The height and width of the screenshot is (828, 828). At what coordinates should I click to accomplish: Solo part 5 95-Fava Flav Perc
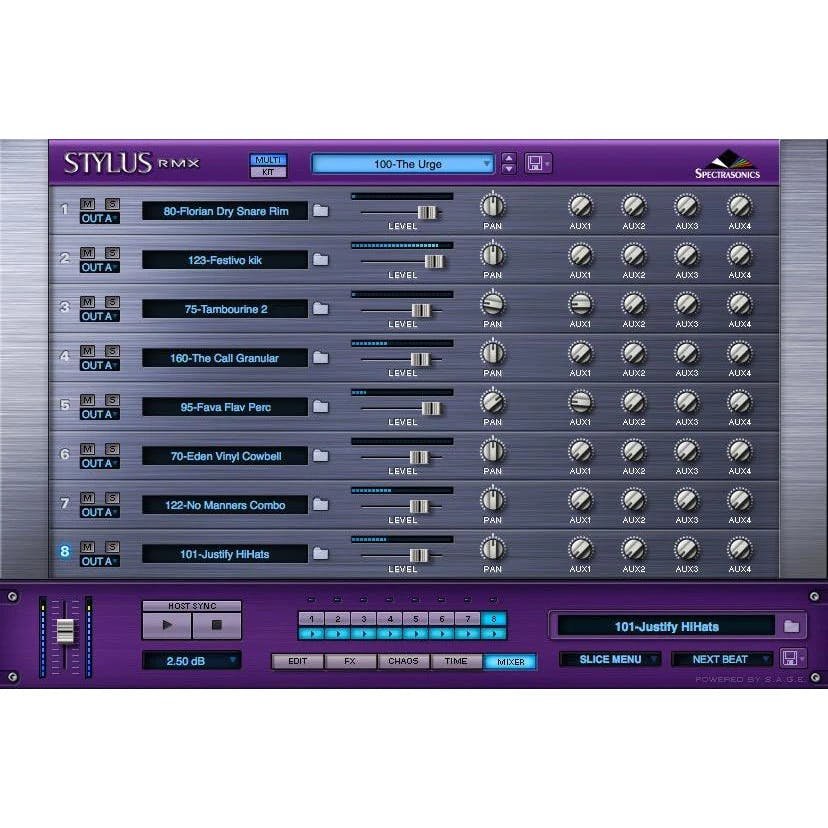coord(112,400)
